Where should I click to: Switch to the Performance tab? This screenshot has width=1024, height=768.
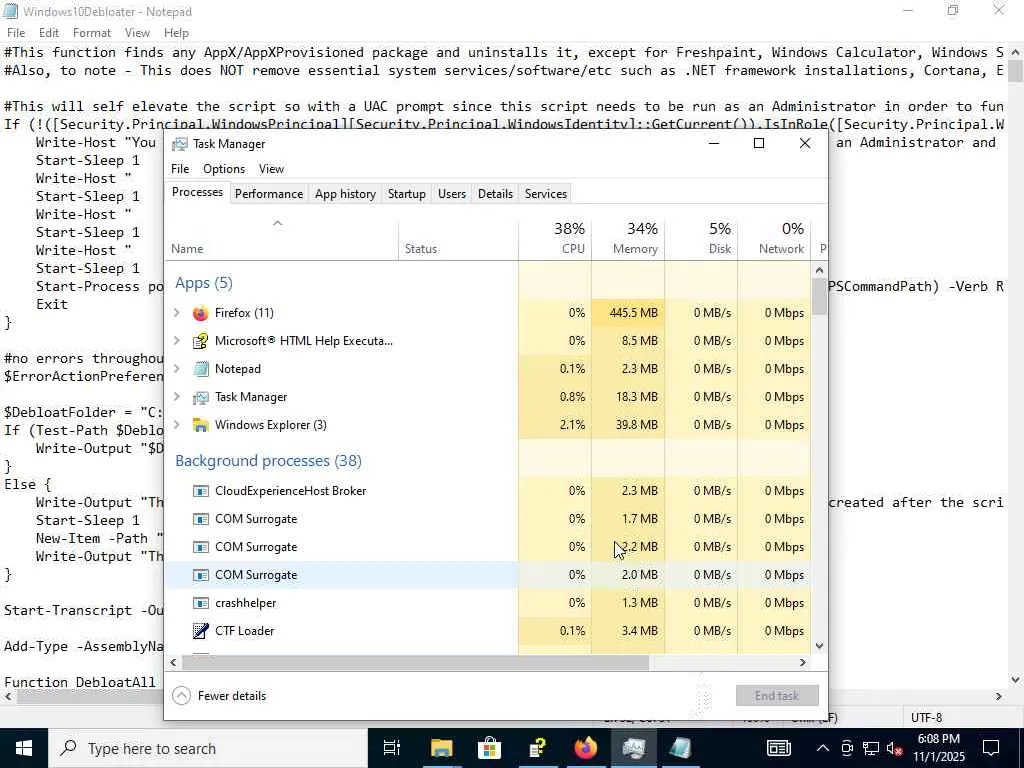[x=269, y=194]
